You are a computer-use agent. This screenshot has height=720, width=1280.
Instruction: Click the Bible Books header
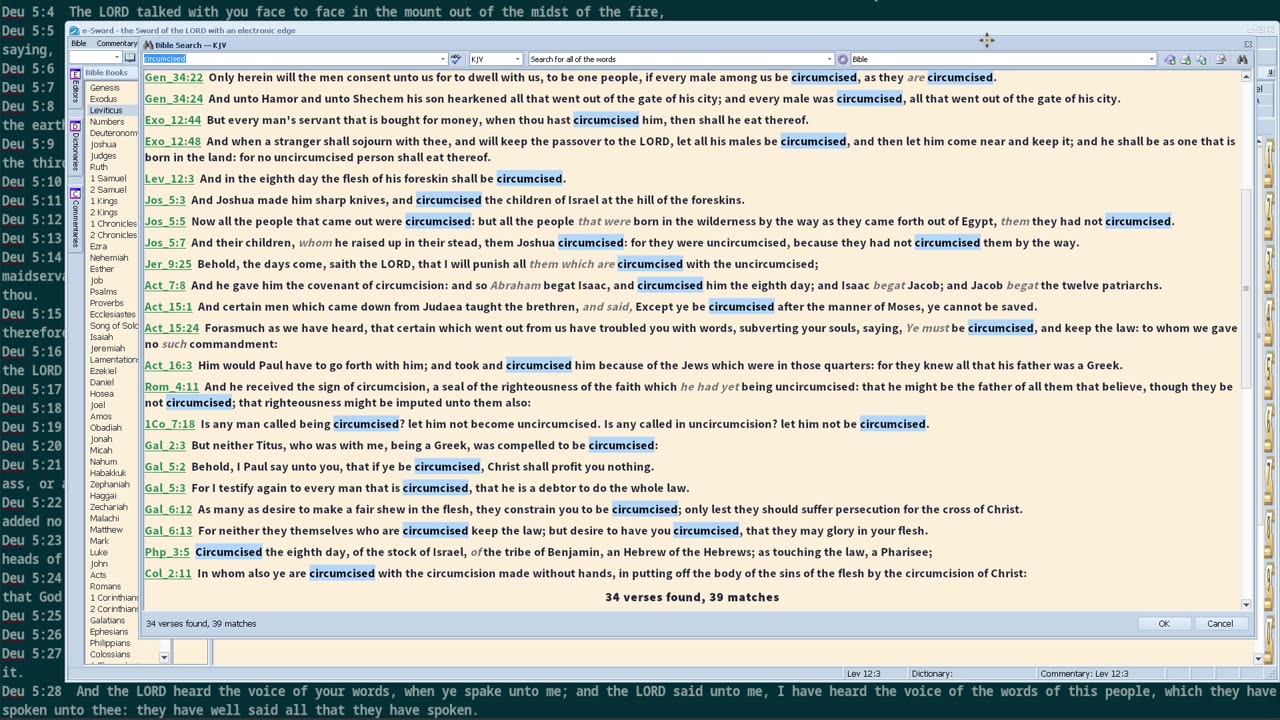coord(106,73)
